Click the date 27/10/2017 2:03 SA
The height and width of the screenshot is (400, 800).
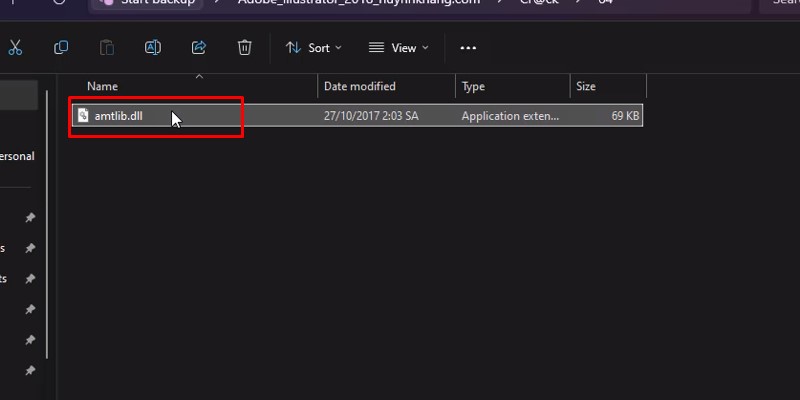coord(371,116)
